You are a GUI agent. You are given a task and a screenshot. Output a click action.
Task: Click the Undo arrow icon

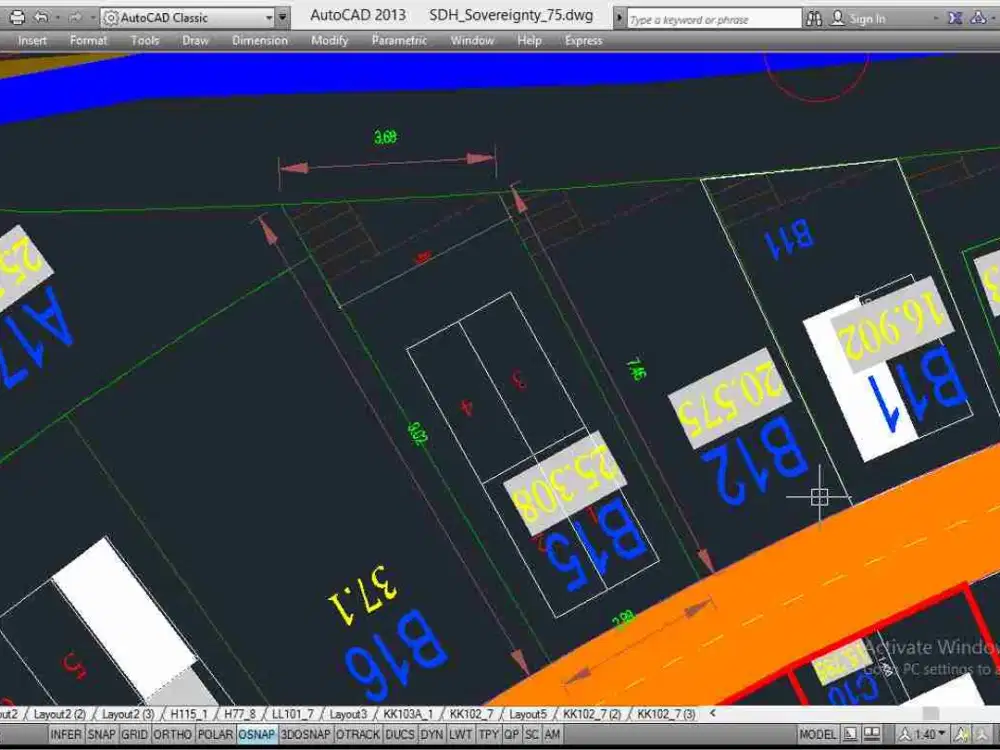(x=41, y=18)
